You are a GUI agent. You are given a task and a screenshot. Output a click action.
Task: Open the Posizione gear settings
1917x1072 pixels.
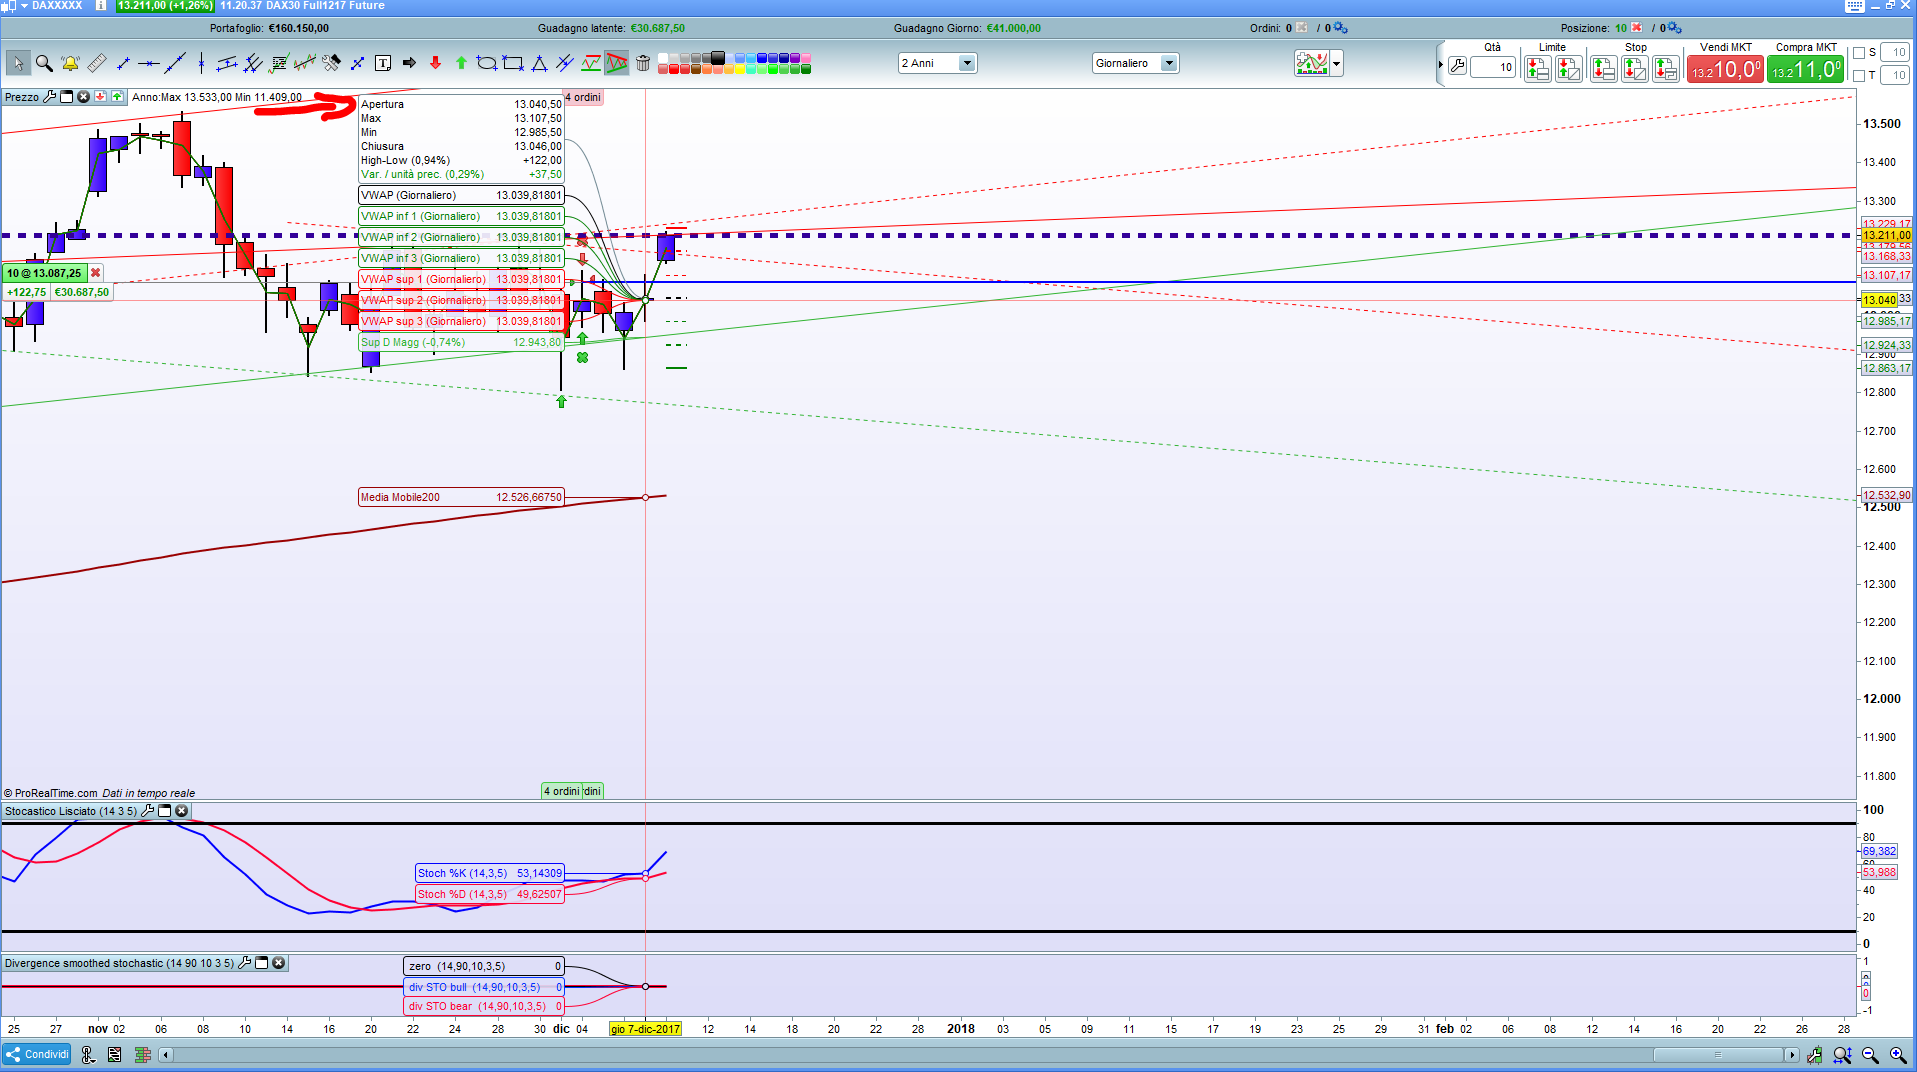coord(1675,28)
